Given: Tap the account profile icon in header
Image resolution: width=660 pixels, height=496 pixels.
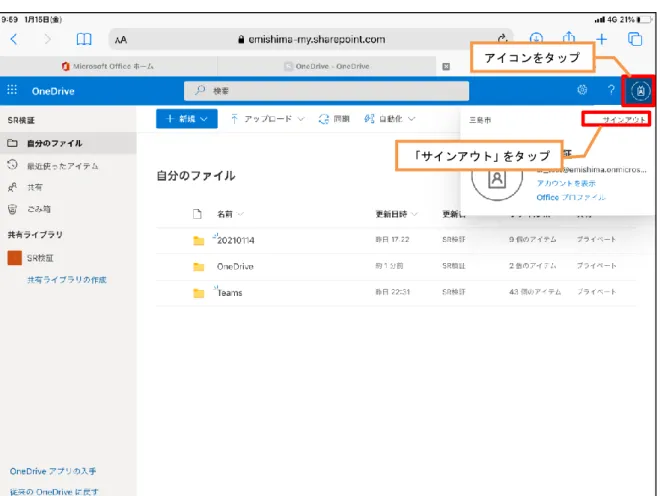Looking at the screenshot, I should [640, 91].
